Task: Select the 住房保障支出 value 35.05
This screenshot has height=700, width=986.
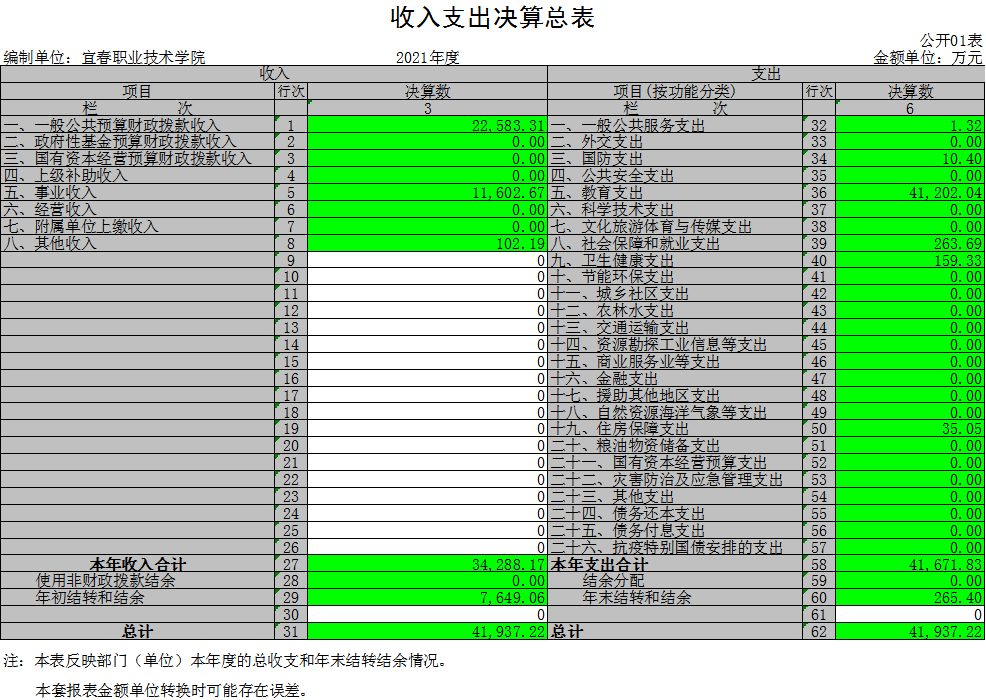Action: [909, 429]
